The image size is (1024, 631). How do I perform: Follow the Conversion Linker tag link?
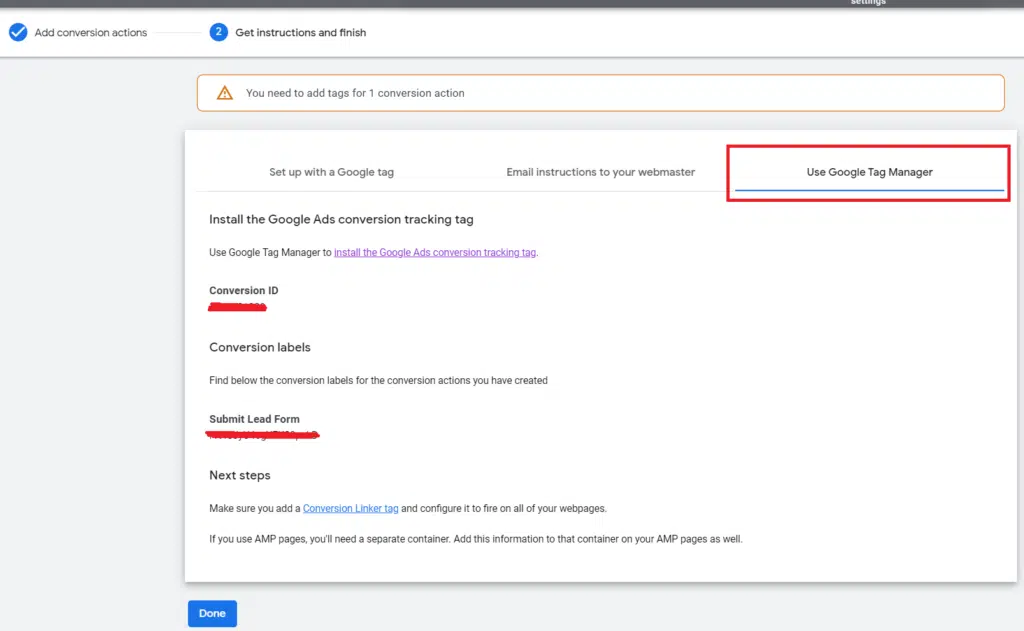(350, 509)
